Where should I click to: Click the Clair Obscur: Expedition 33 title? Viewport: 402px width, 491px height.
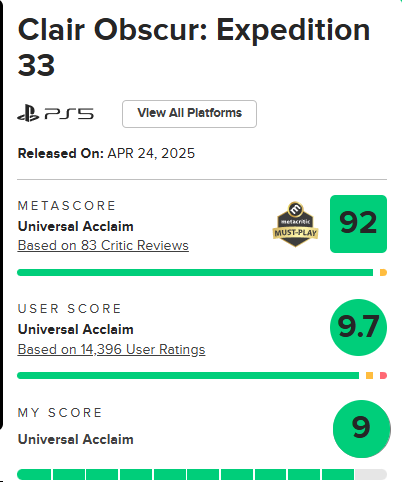coord(194,47)
